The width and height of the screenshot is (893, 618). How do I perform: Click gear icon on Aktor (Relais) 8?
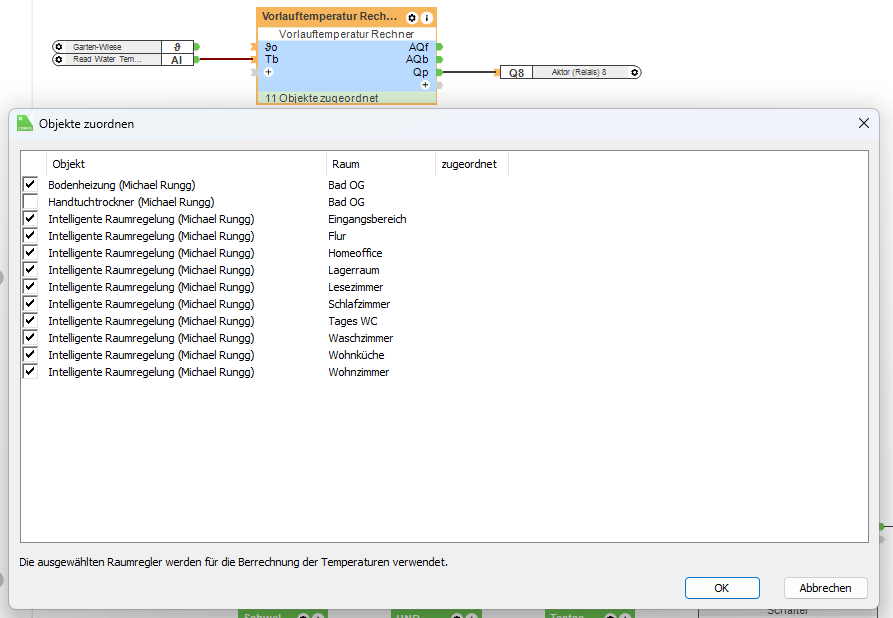pyautogui.click(x=634, y=72)
